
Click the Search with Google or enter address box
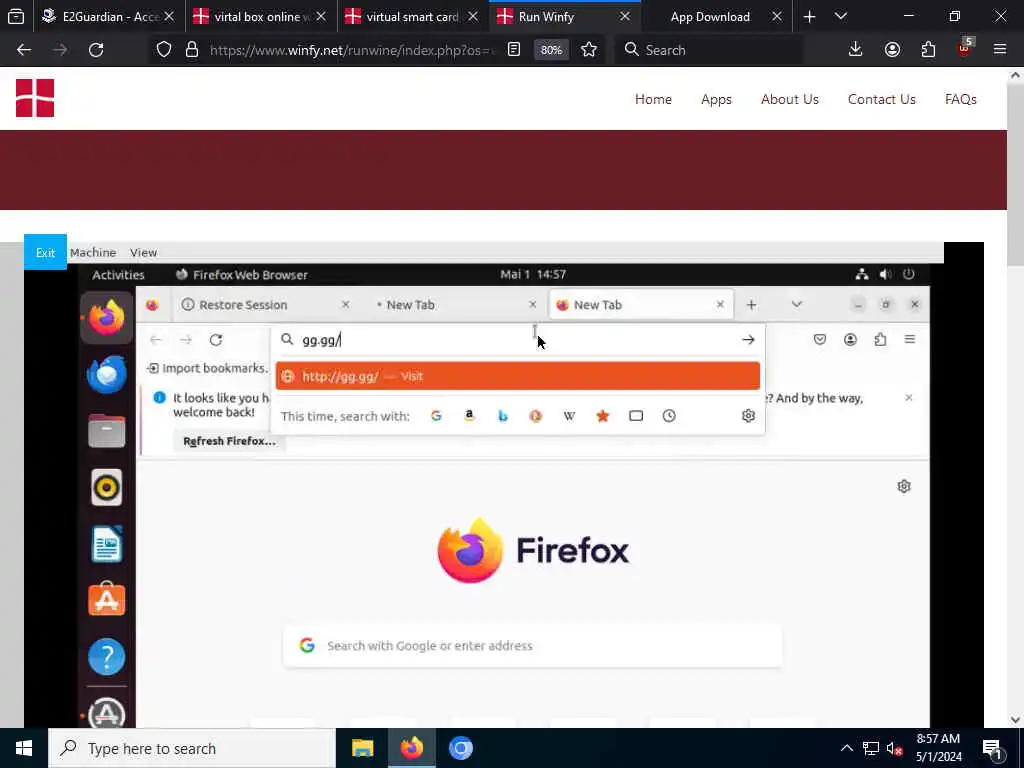pyautogui.click(x=532, y=646)
